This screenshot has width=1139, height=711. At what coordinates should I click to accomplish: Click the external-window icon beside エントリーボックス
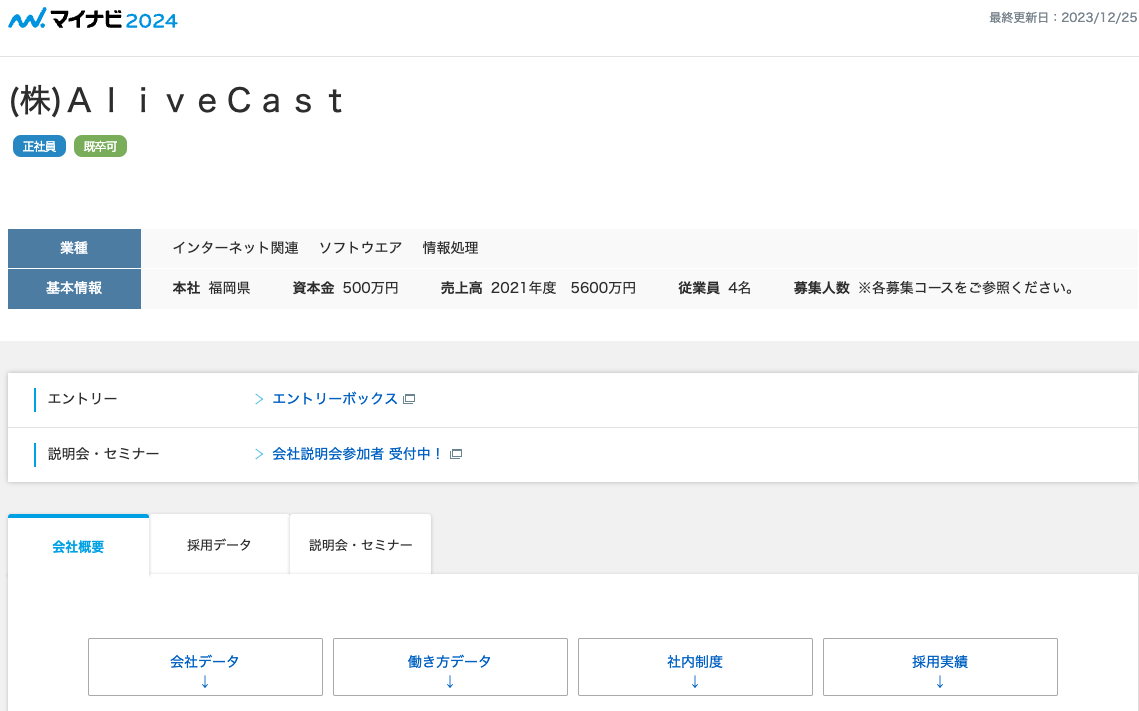coord(410,398)
